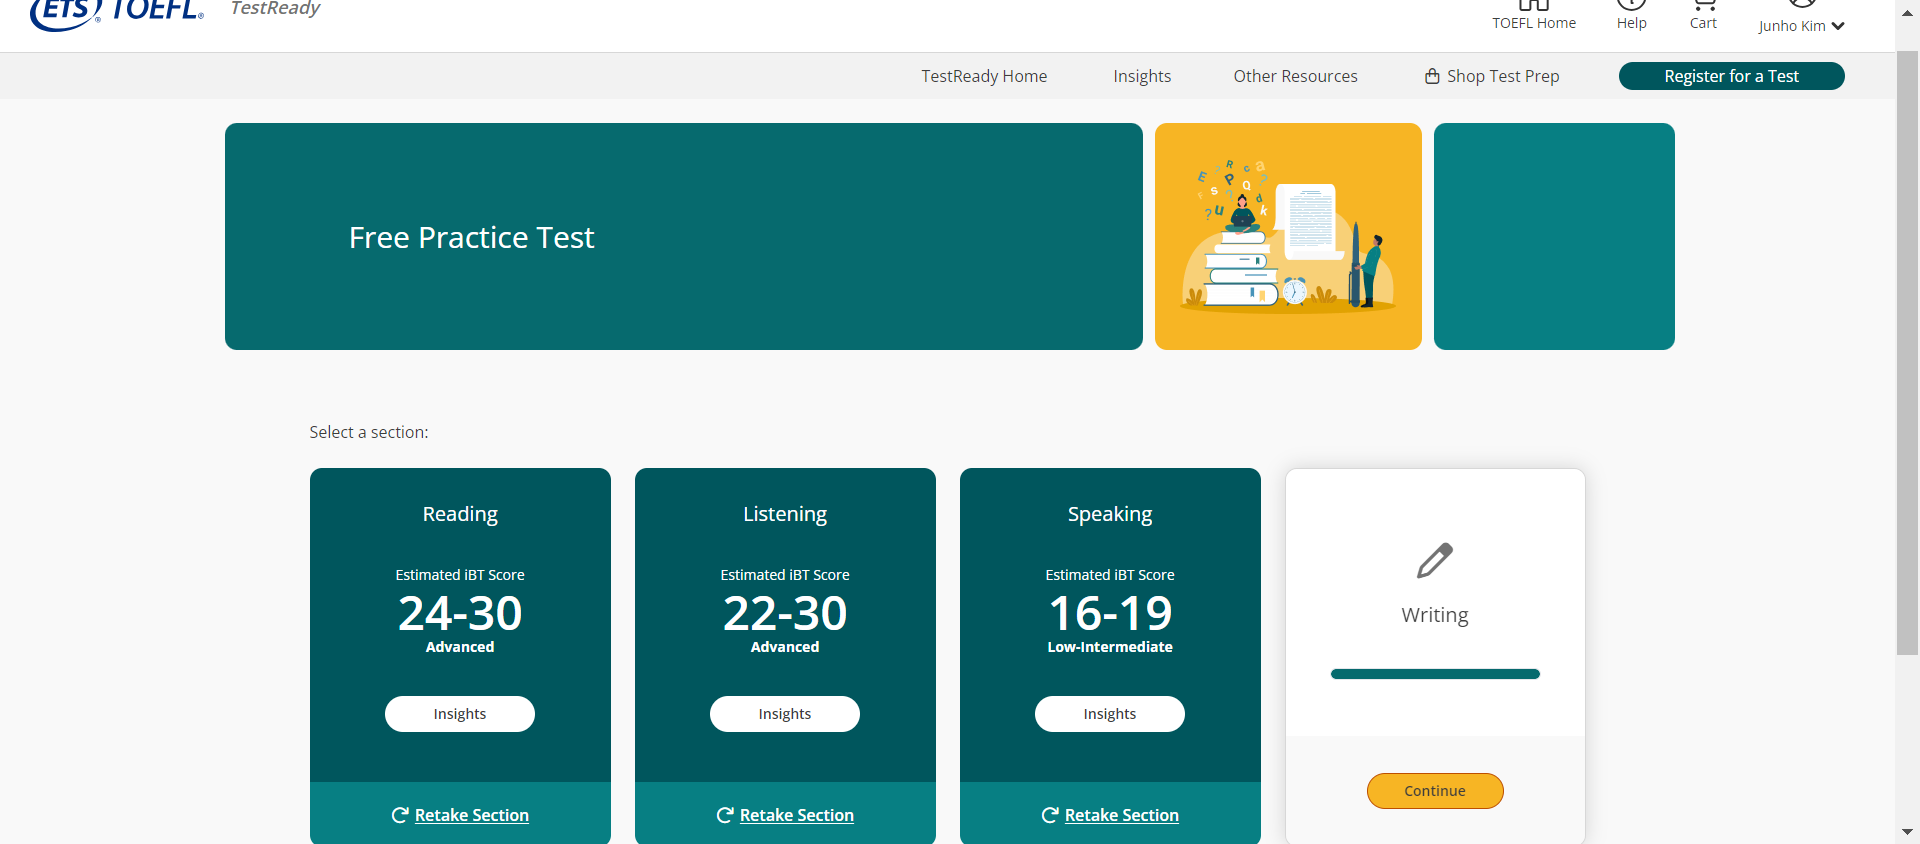Image resolution: width=1920 pixels, height=844 pixels.
Task: Click the Select a section label
Action: coord(369,432)
